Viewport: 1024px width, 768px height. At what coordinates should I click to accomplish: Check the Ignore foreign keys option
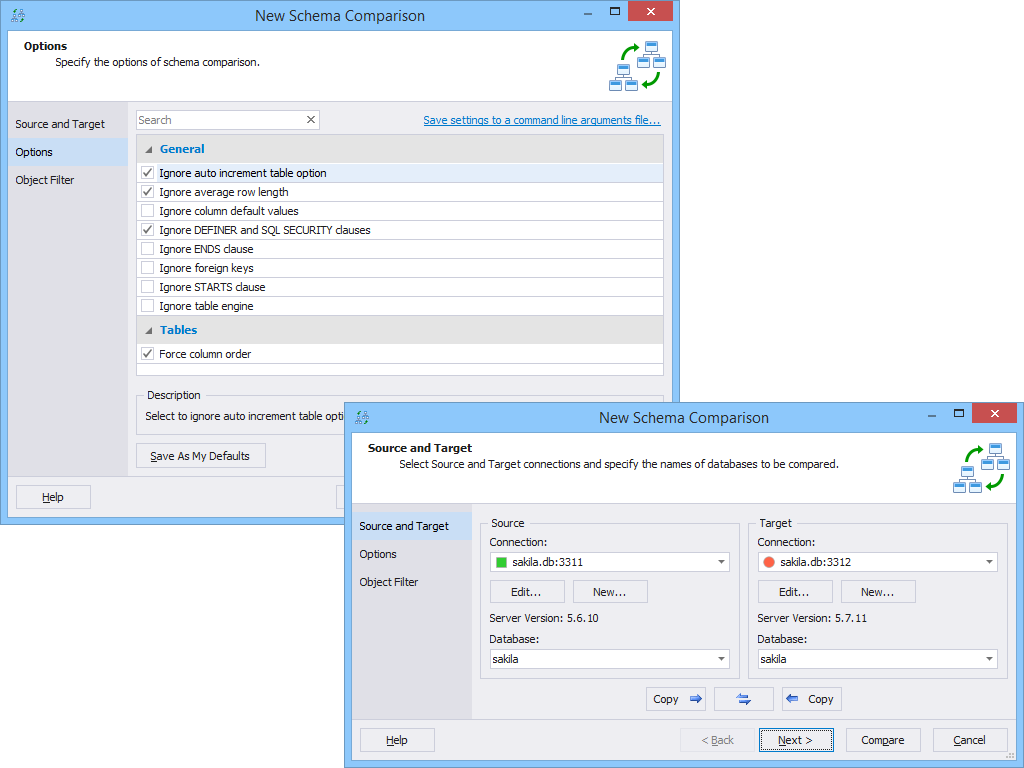click(x=148, y=267)
